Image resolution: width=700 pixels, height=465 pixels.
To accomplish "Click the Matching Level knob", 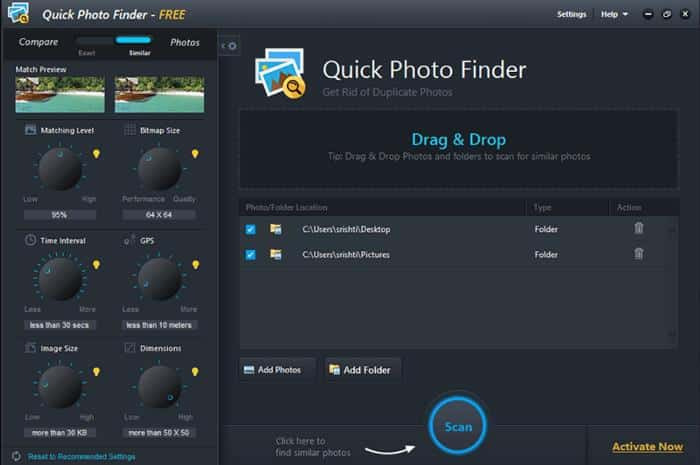I will tap(60, 169).
